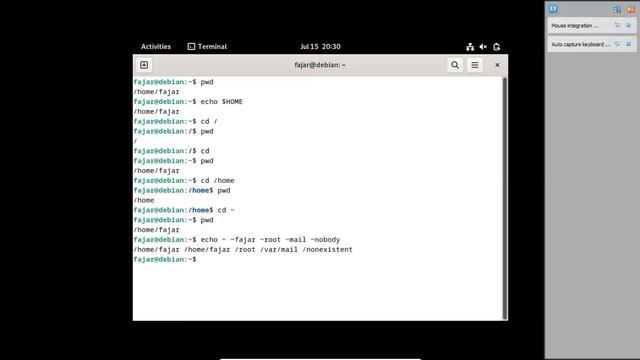Screen dimensions: 640x360
Task: Click the 'cd /' command line
Action: [176, 121]
